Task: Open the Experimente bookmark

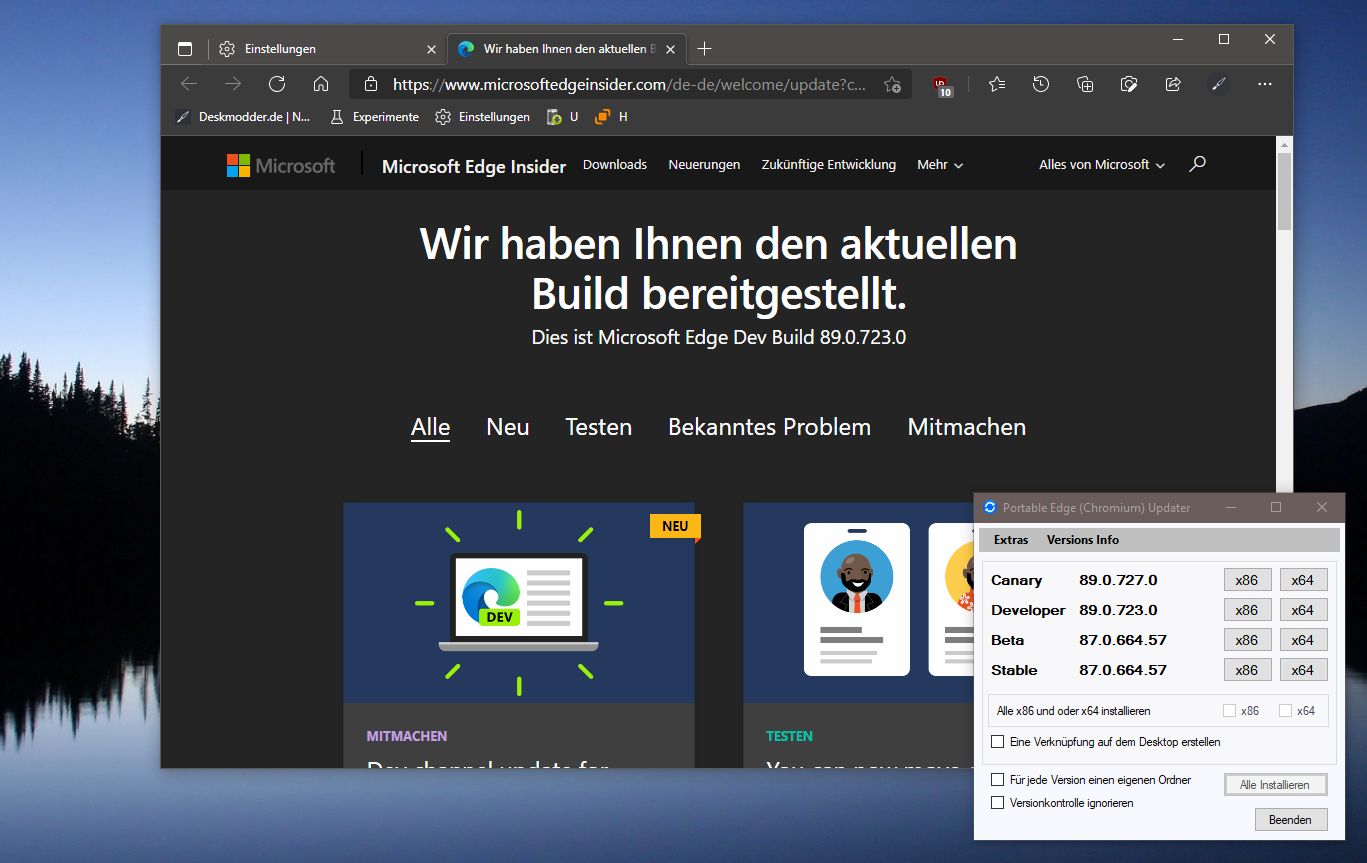Action: (x=374, y=117)
